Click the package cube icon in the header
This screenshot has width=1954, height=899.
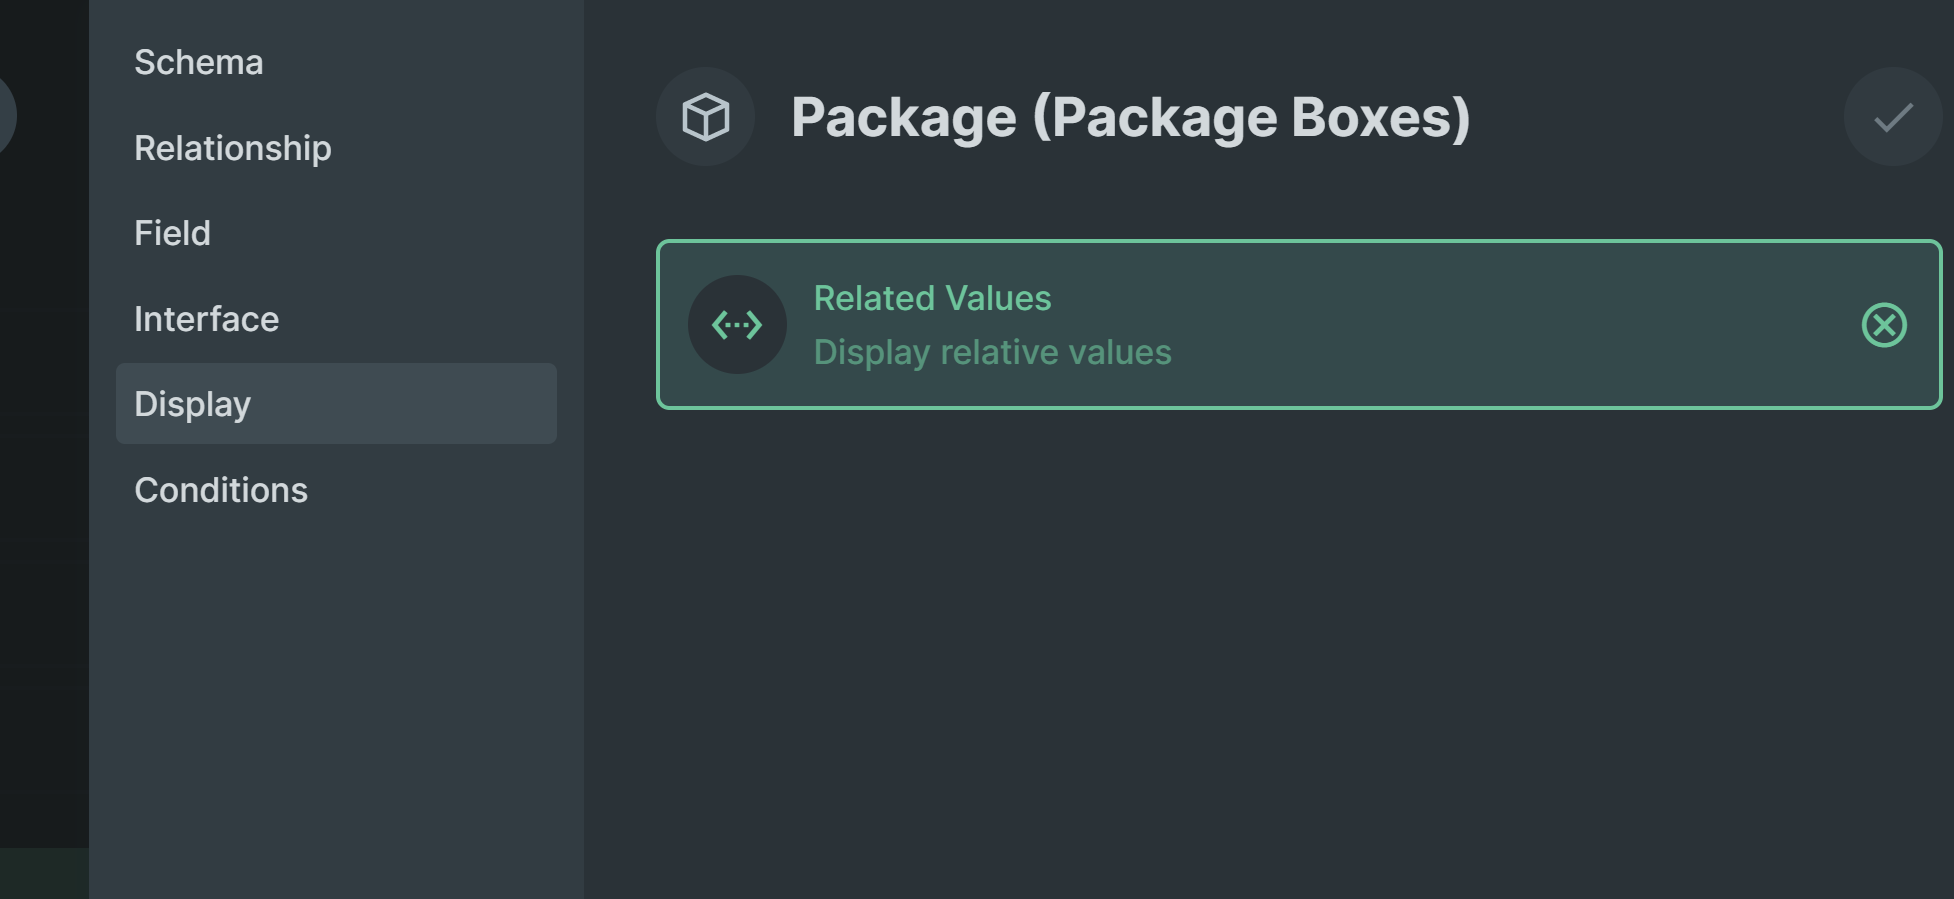tap(705, 117)
